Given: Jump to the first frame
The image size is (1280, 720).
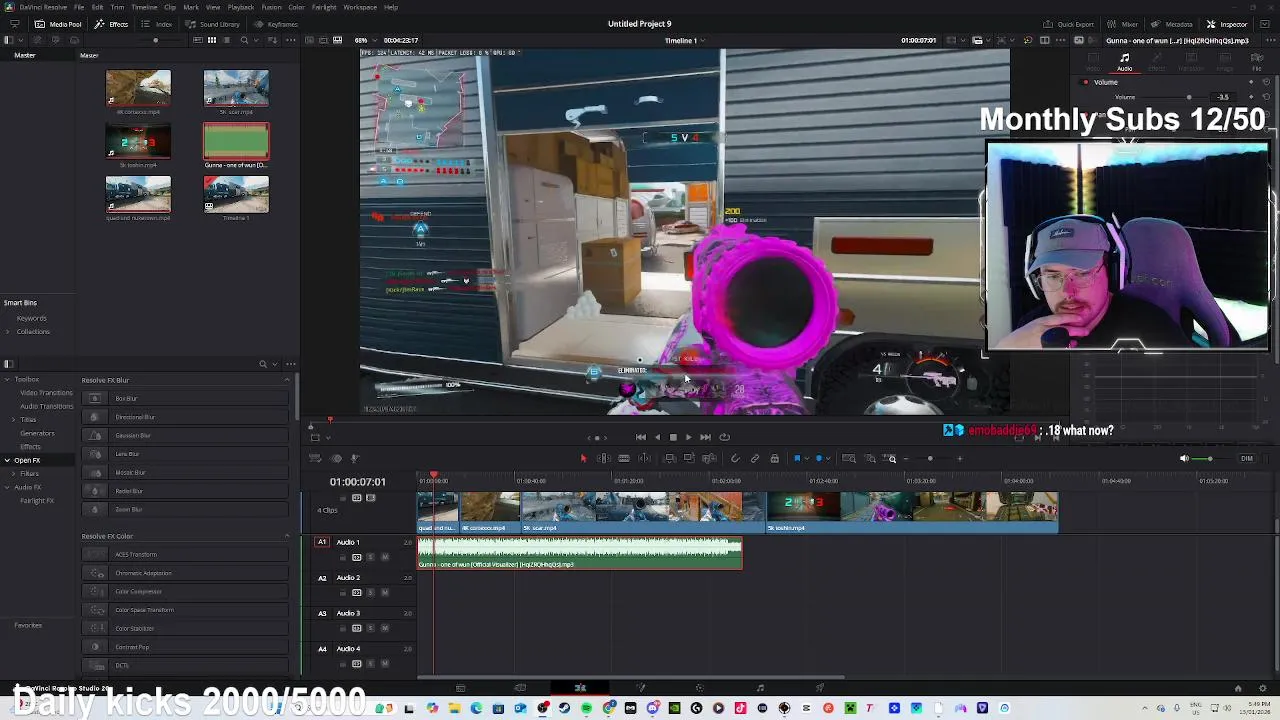Looking at the screenshot, I should [x=641, y=437].
